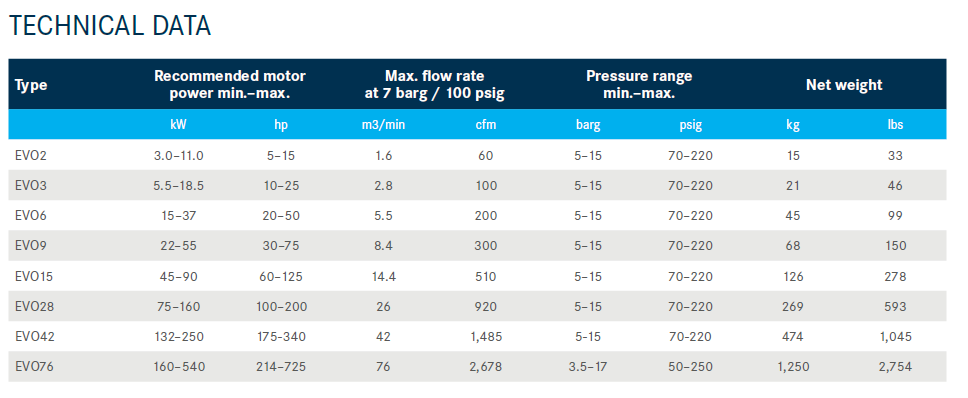968x398 pixels.
Task: Select the EVO2 row label
Action: click(x=31, y=155)
